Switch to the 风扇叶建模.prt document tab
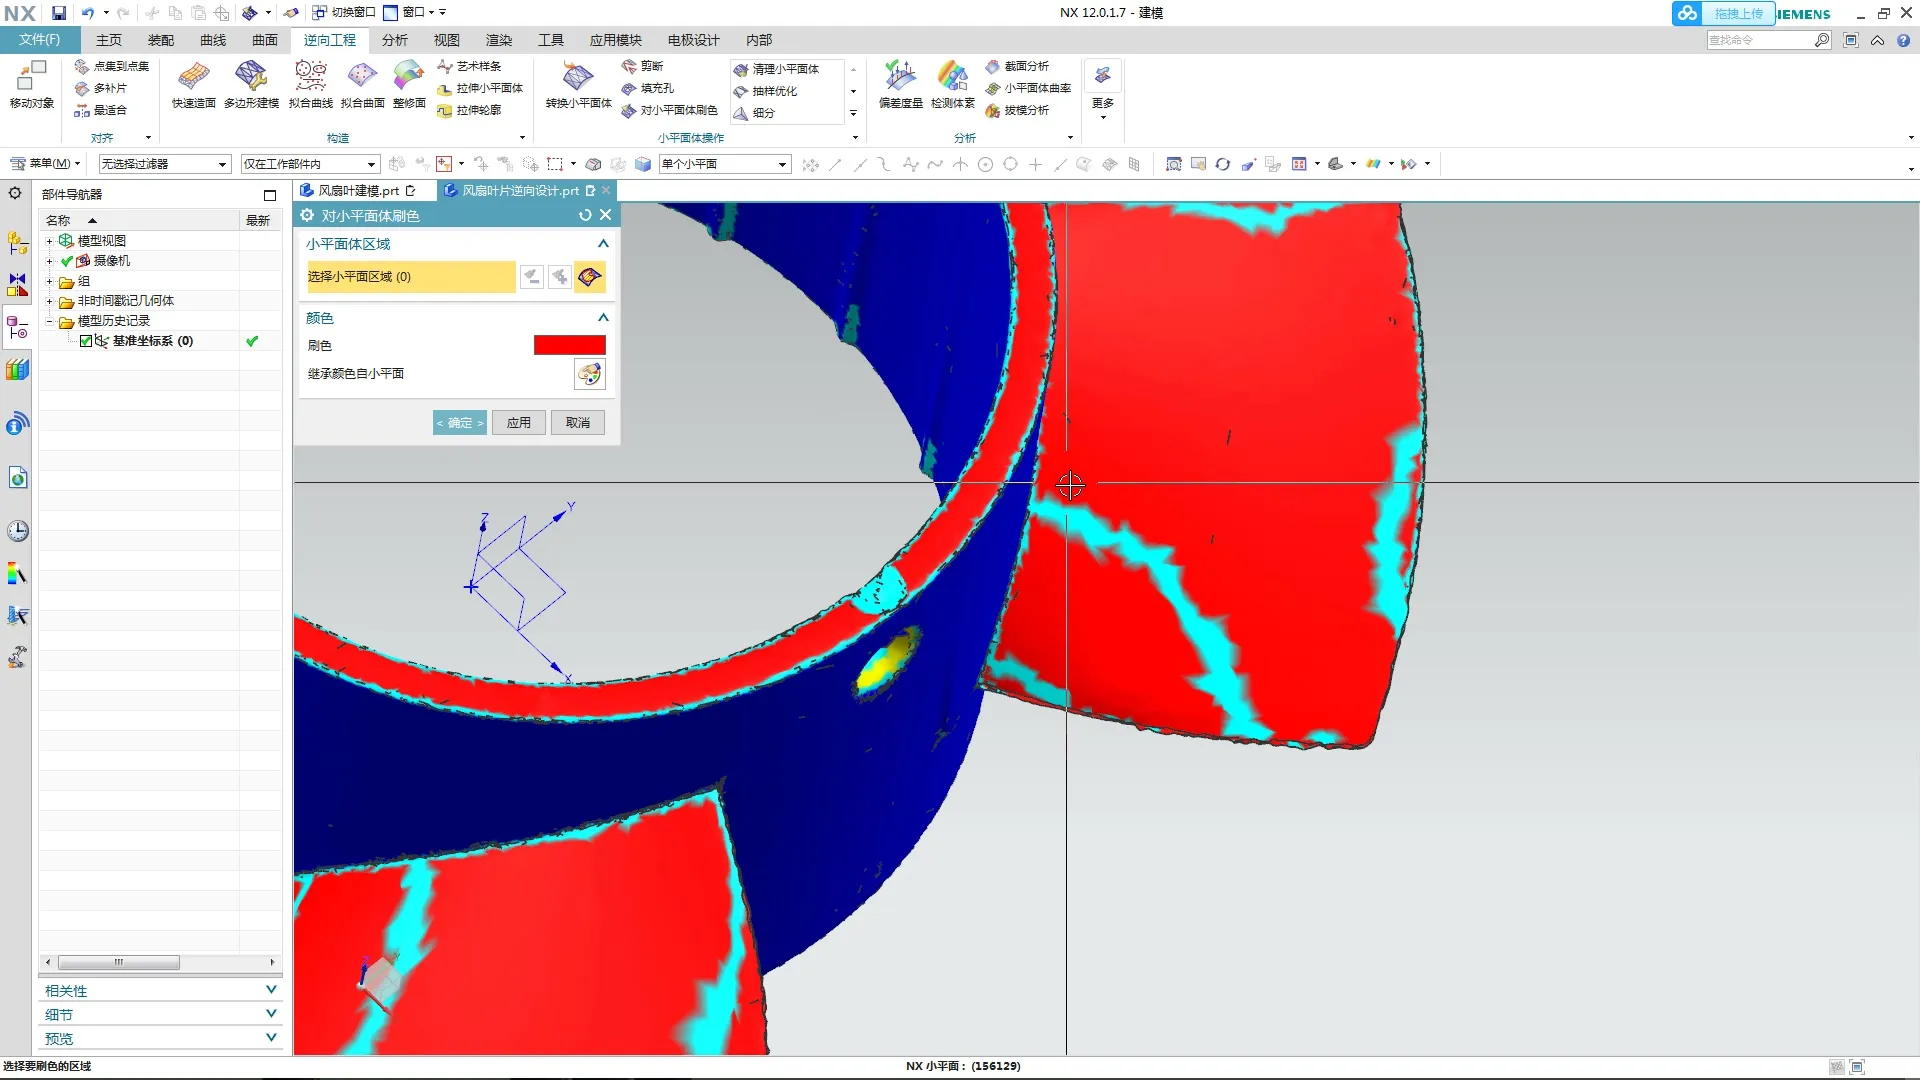The width and height of the screenshot is (1920, 1080). pyautogui.click(x=358, y=190)
